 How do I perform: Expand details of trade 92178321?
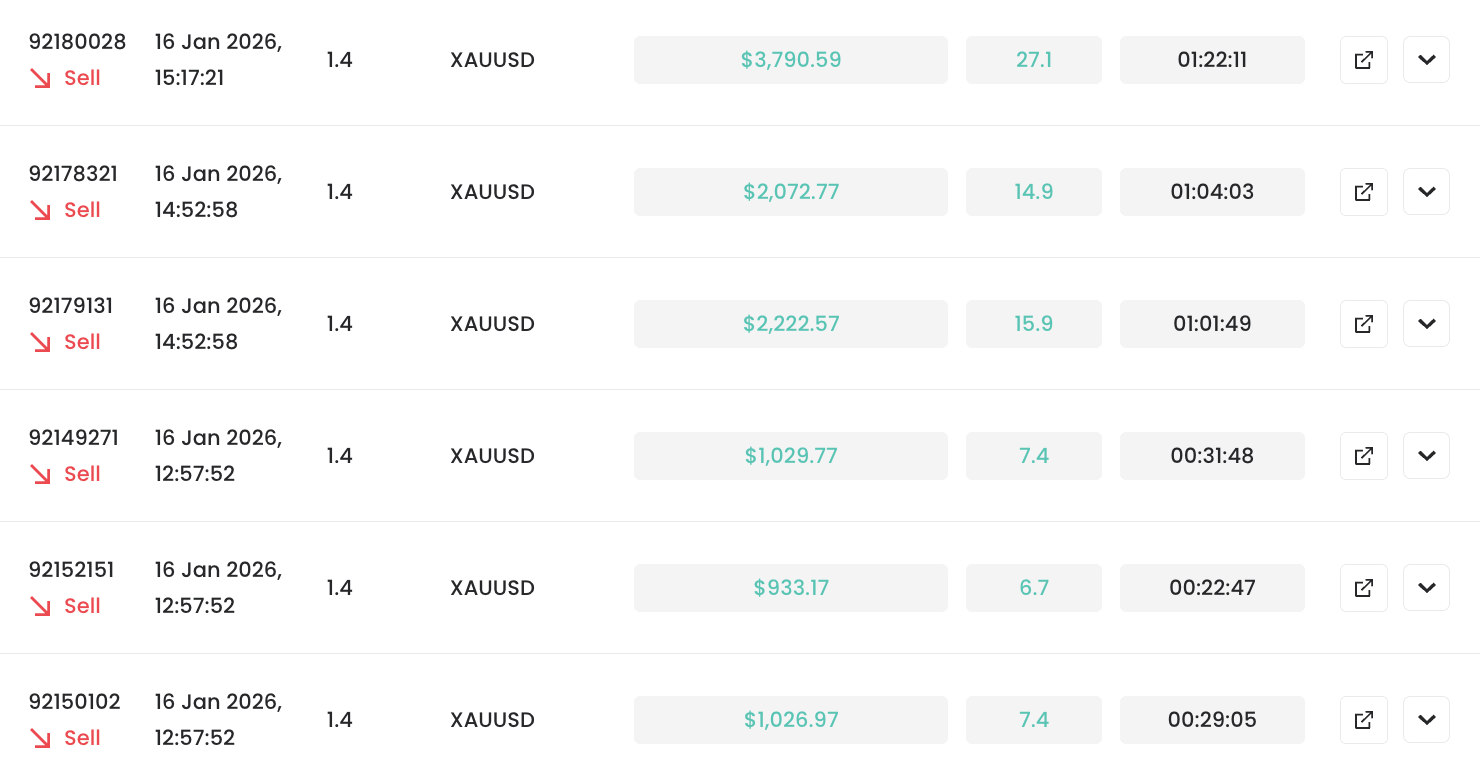click(1426, 192)
